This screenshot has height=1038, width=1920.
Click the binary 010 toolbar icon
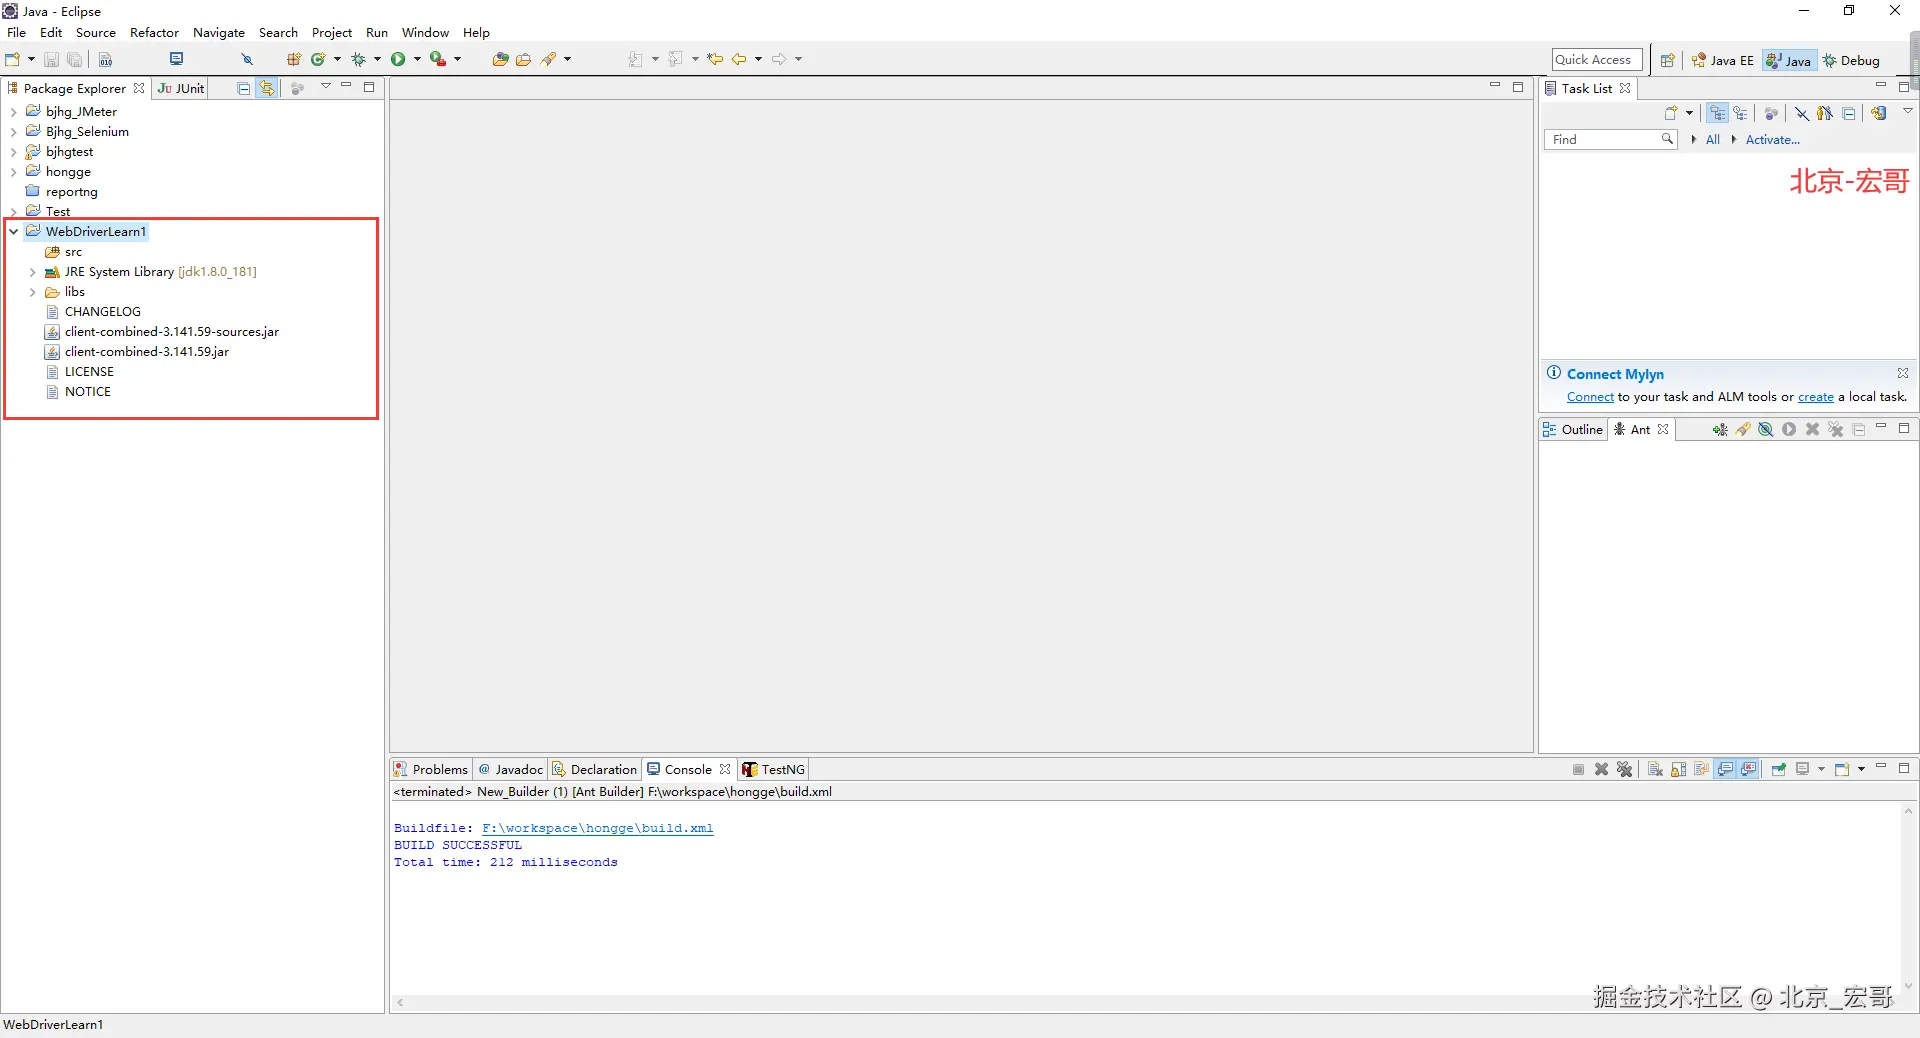106,60
